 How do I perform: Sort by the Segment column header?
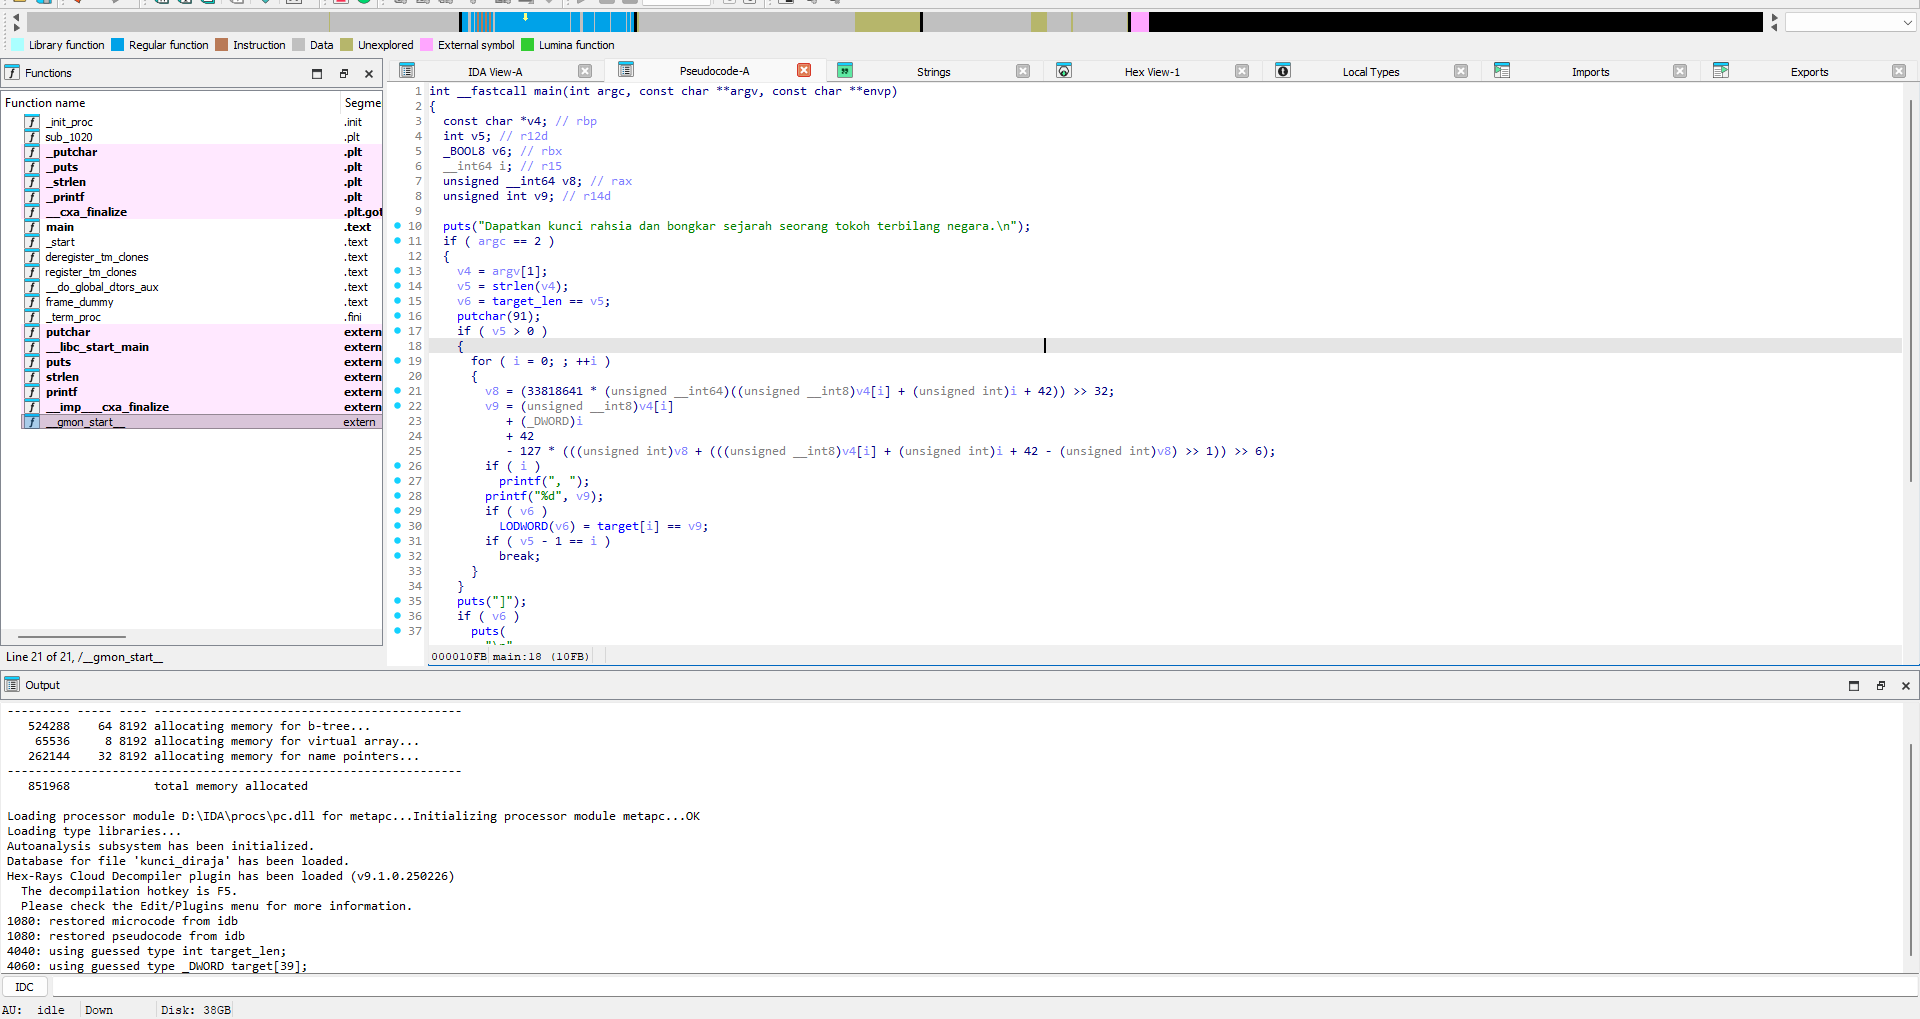pyautogui.click(x=362, y=103)
